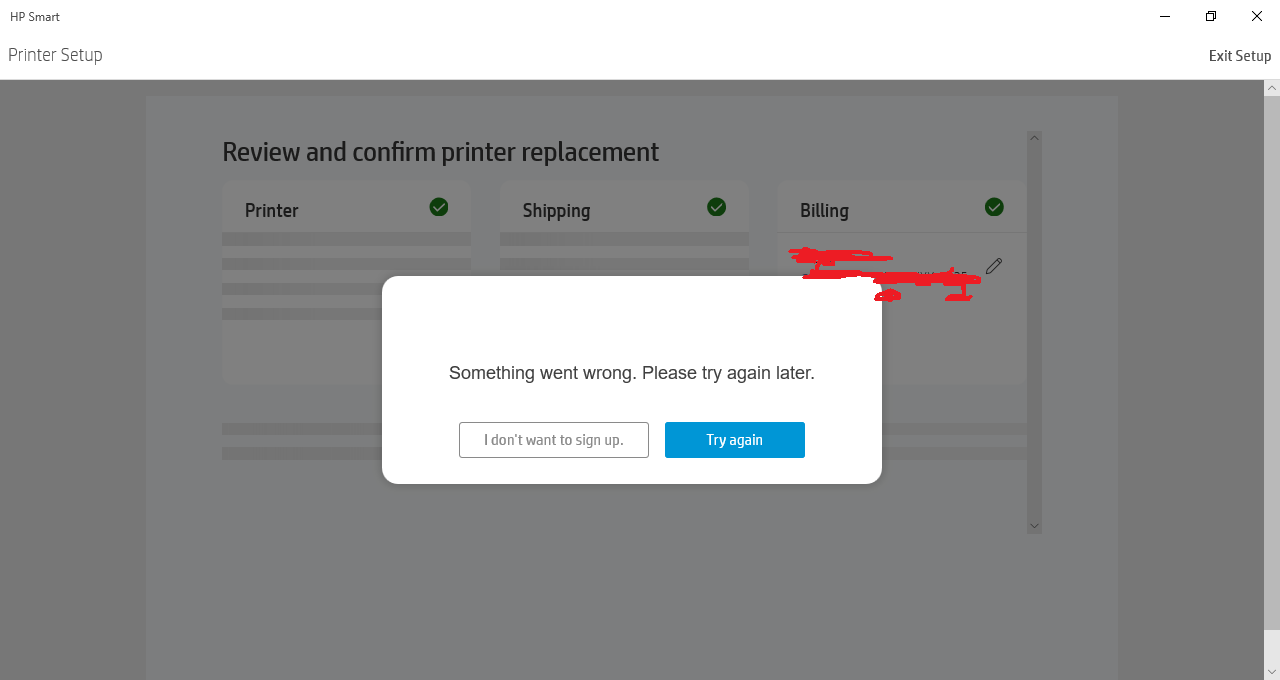This screenshot has height=680, width=1280.
Task: Click the green checkmark beside Billing
Action: [x=994, y=207]
